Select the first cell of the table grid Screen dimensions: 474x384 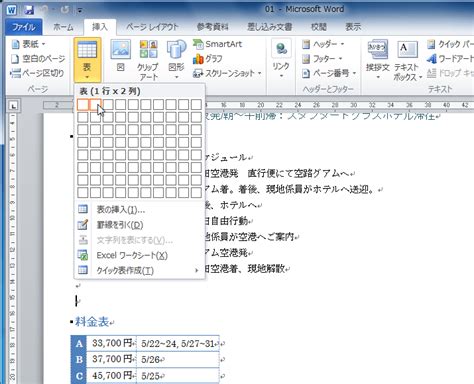(x=83, y=105)
